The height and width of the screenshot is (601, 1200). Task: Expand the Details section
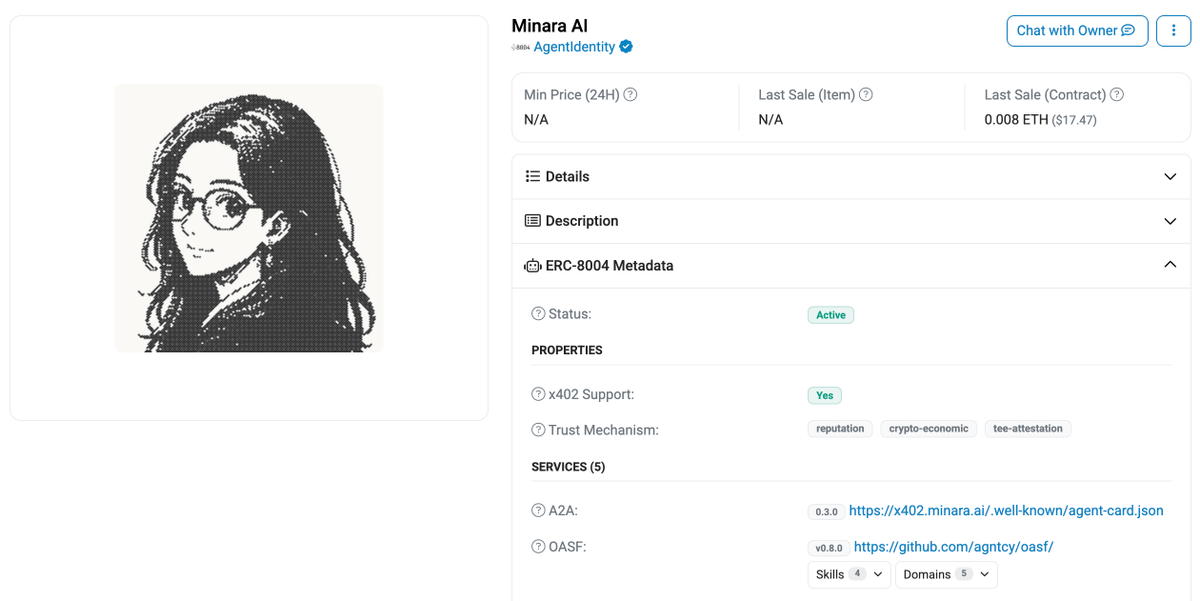tap(851, 177)
